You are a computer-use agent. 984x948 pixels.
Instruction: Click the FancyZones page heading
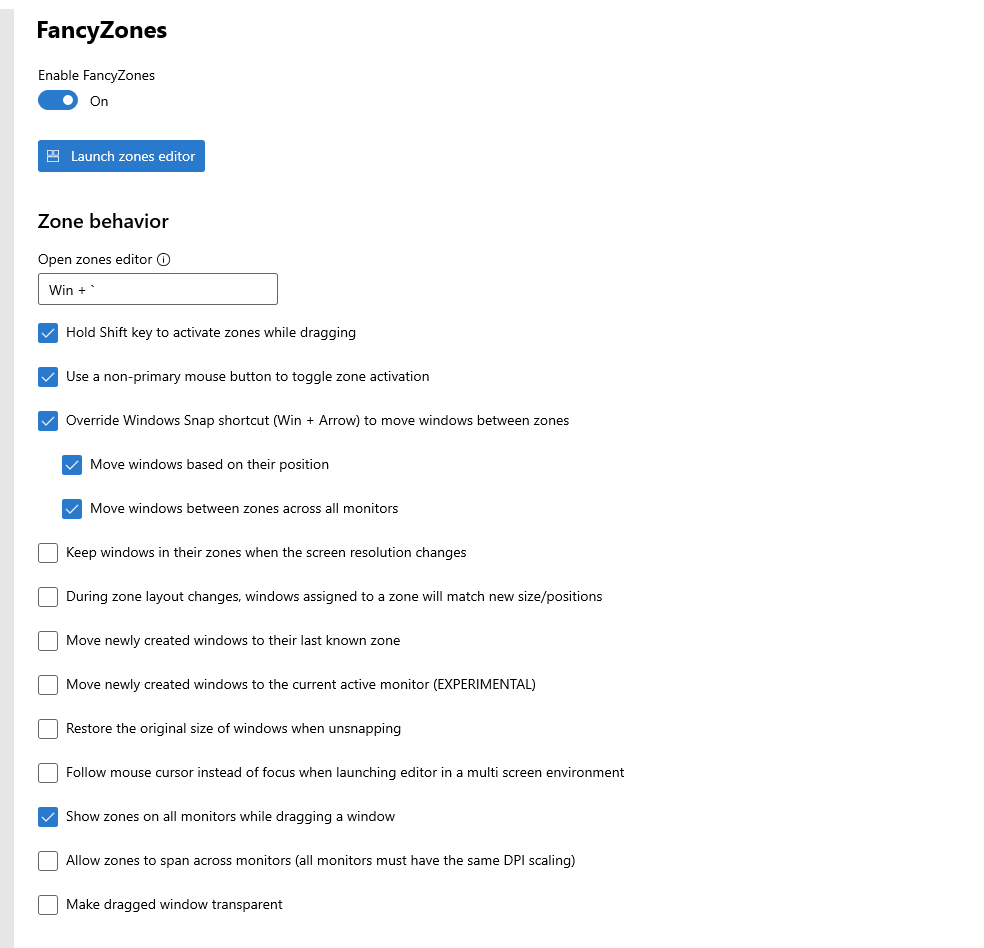(x=101, y=30)
